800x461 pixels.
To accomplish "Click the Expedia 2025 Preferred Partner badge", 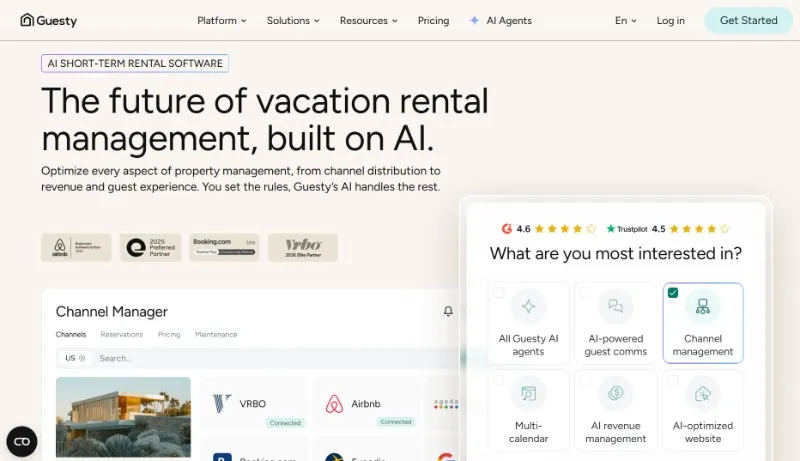I will [151, 248].
